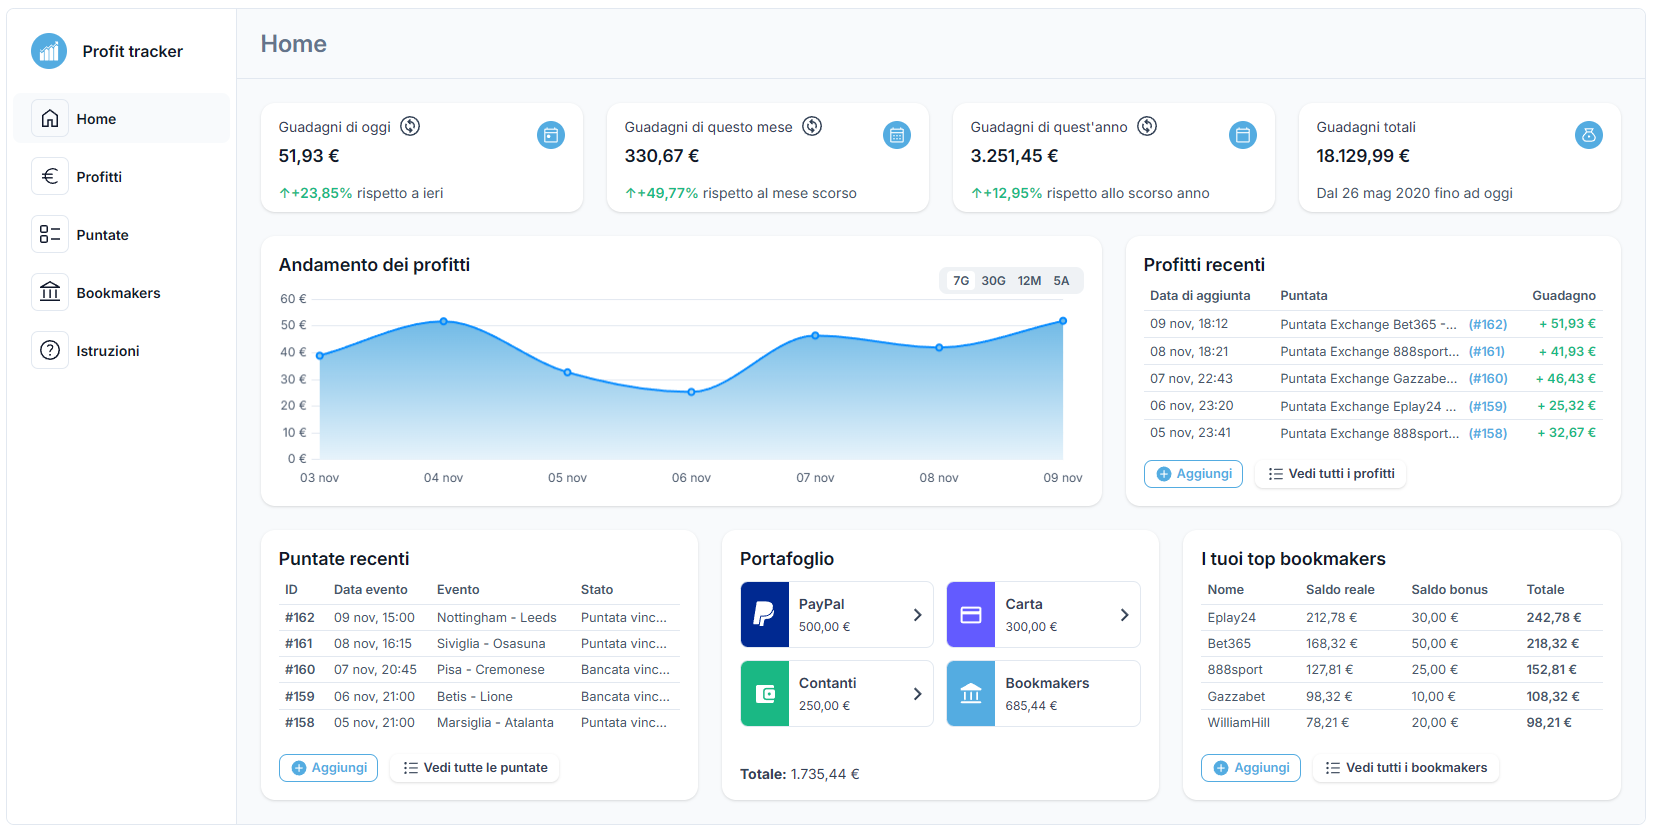Open bet link #160 in Profitti recenti
The image size is (1653, 834).
pos(1488,379)
